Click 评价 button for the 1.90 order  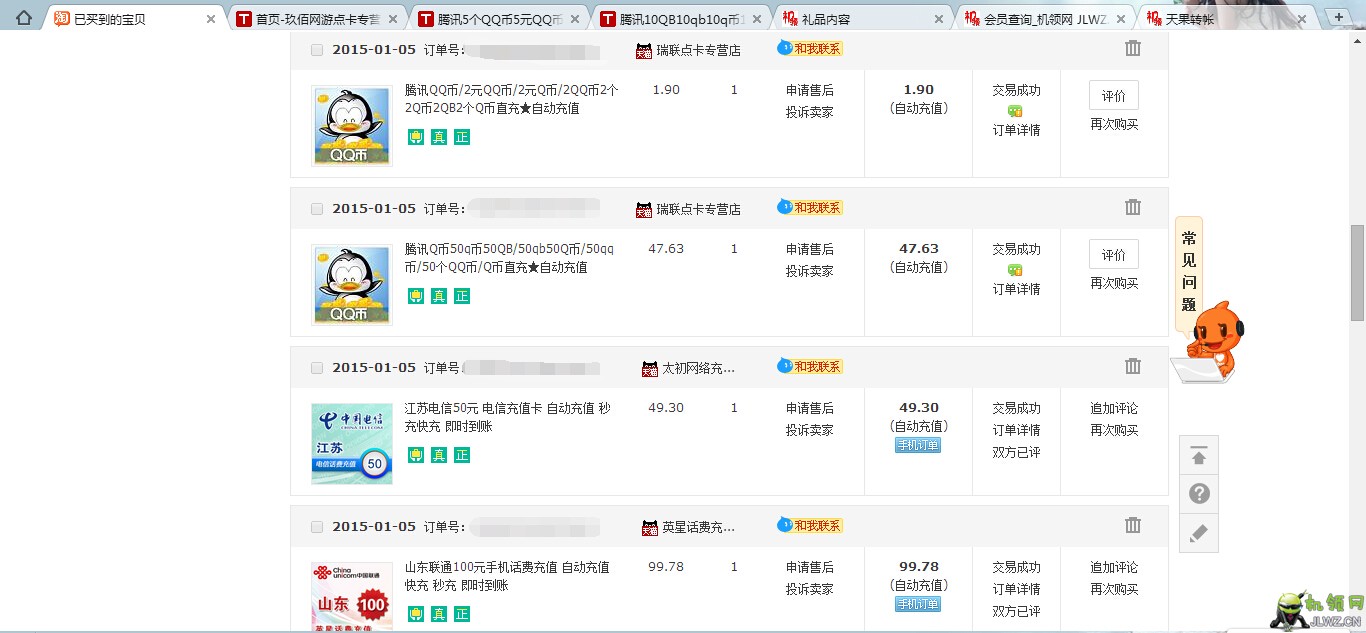coord(1114,96)
